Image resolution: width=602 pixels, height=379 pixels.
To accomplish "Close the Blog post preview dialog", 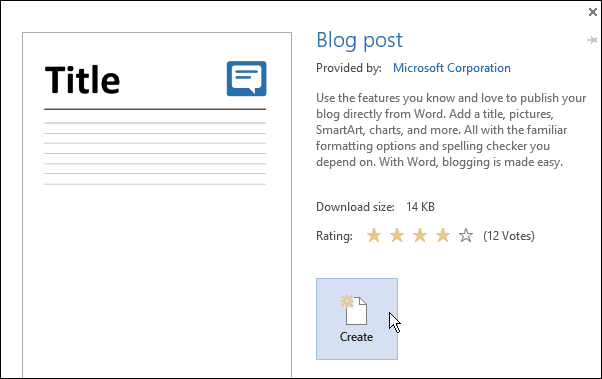I will (x=593, y=12).
